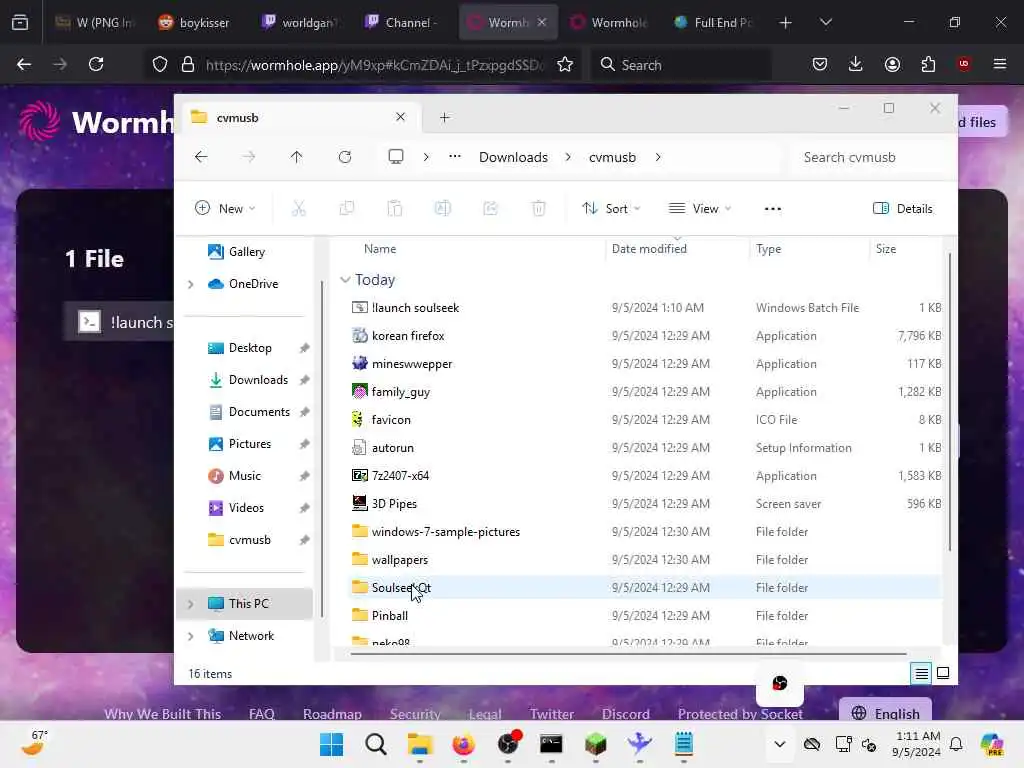Screen dimensions: 1024x768
Task: Click the This PC monitor icon in address bar
Action: click(x=396, y=157)
